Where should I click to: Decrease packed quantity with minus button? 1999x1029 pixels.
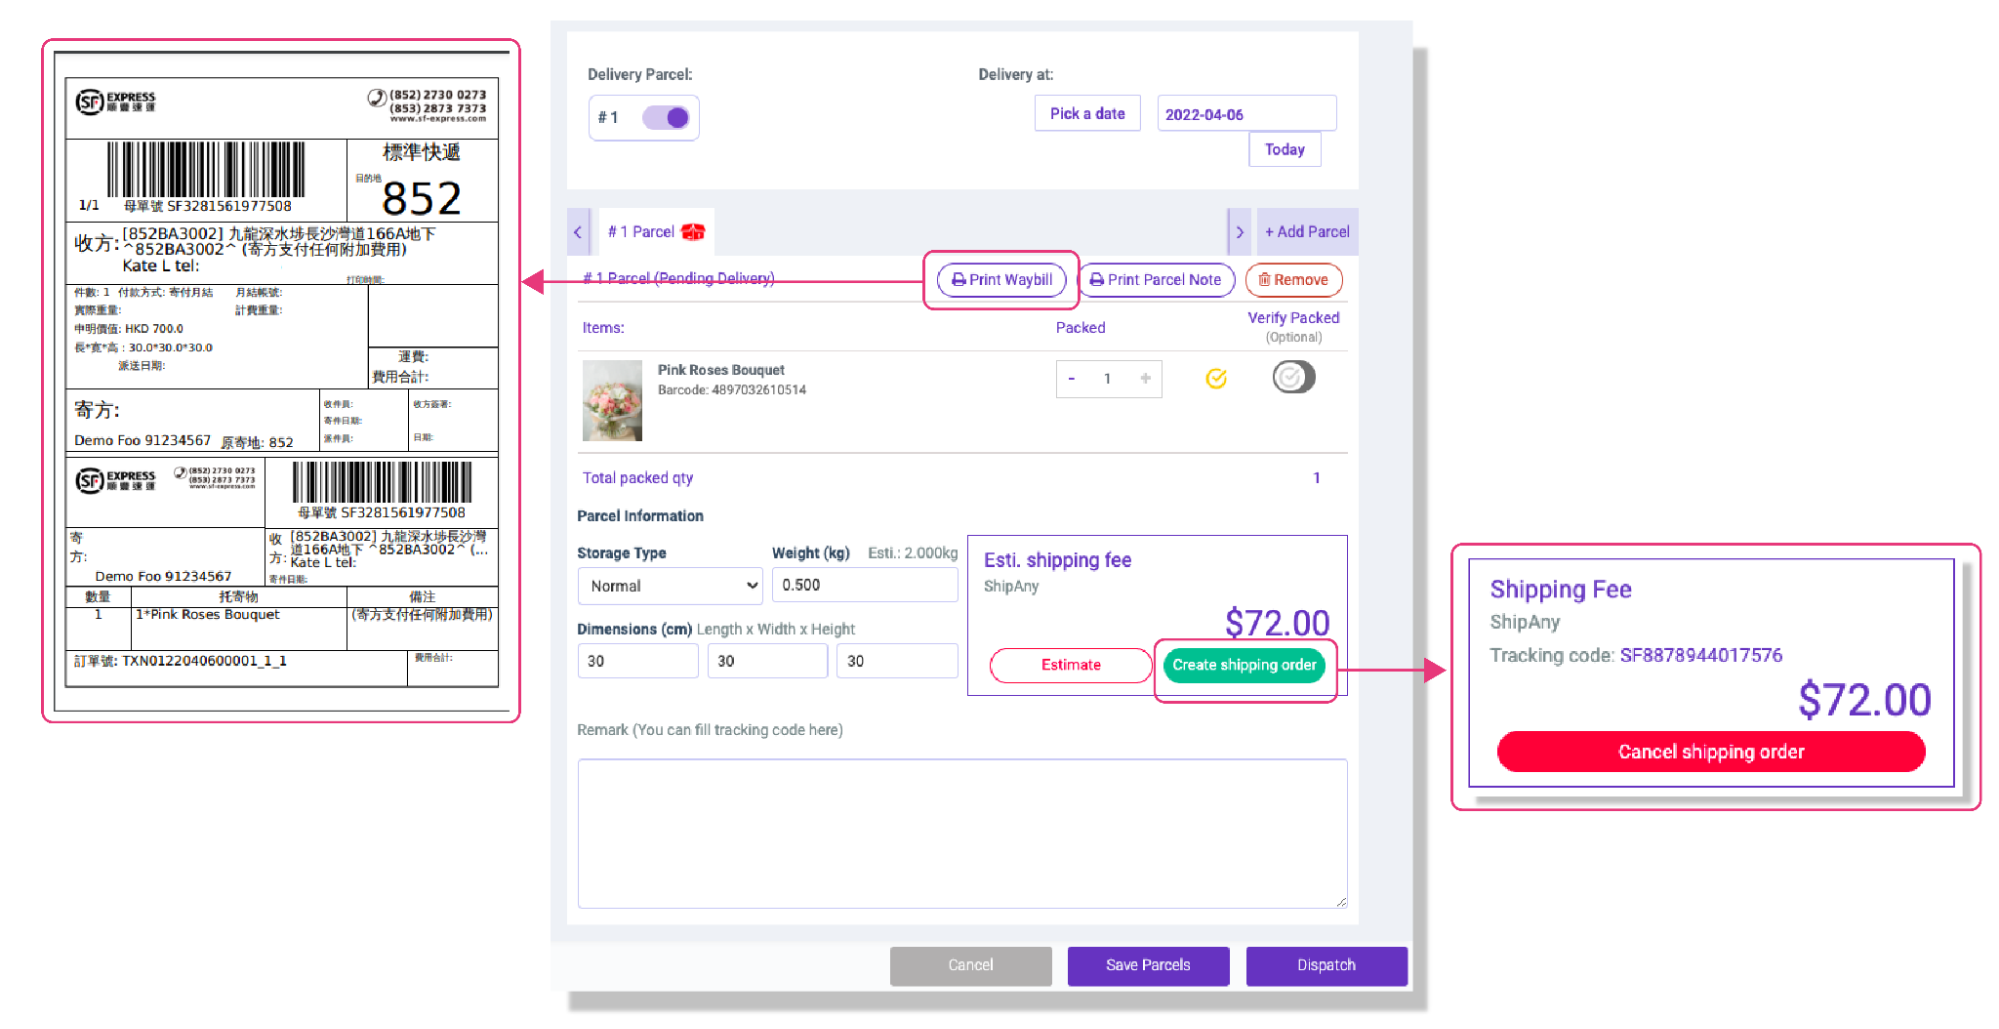(x=1071, y=378)
